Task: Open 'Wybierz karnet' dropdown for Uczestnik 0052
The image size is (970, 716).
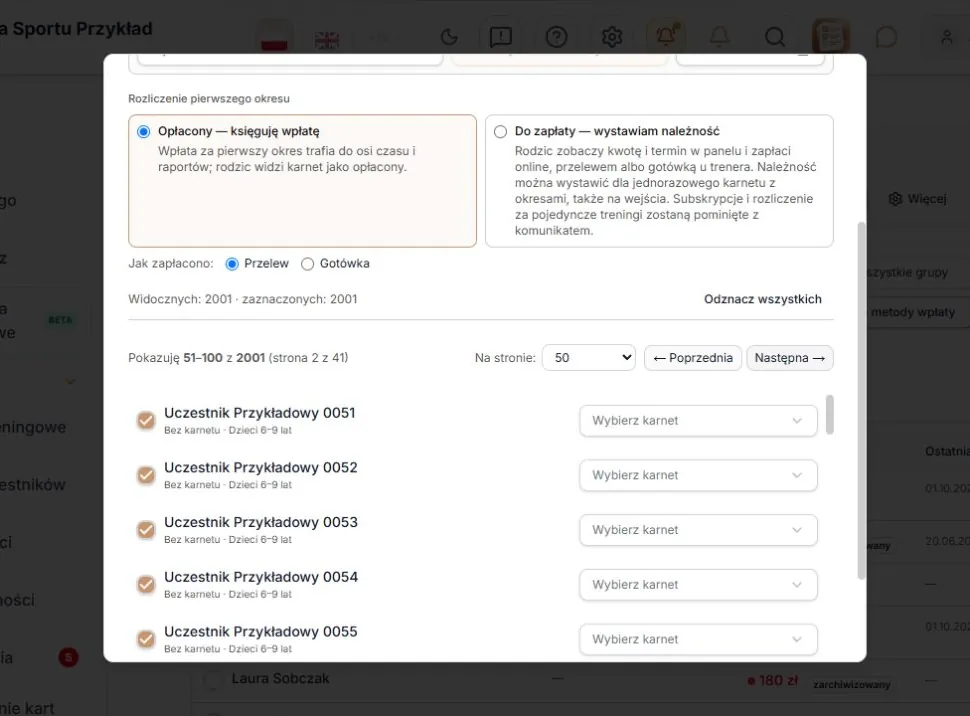Action: pyautogui.click(x=698, y=475)
